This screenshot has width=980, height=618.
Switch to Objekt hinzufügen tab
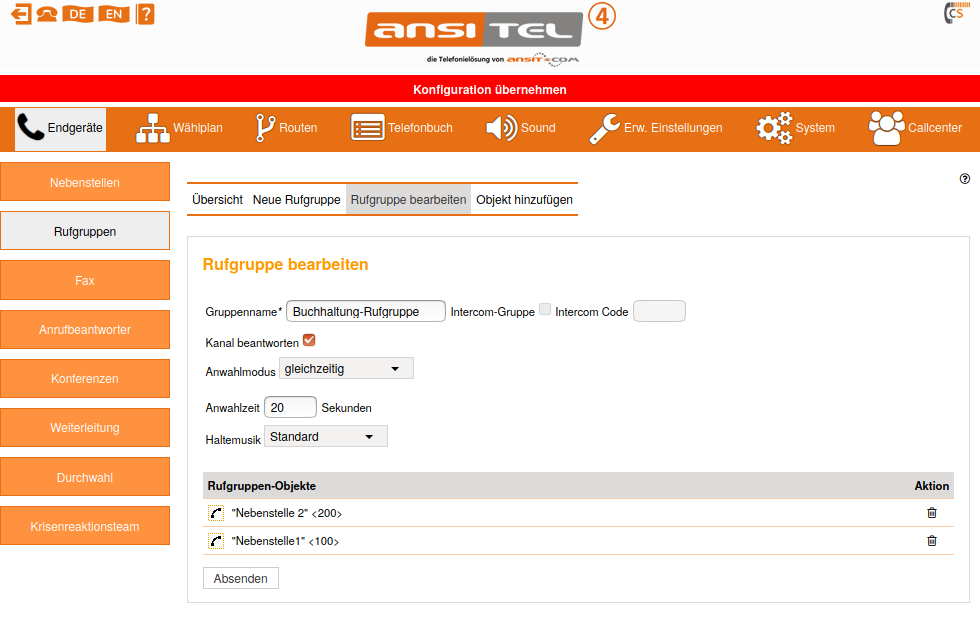(x=524, y=200)
